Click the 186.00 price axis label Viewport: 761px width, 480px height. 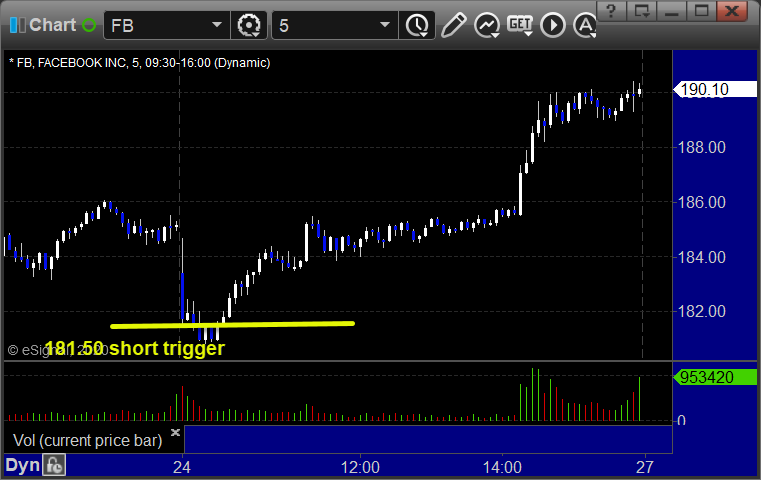pyautogui.click(x=701, y=202)
